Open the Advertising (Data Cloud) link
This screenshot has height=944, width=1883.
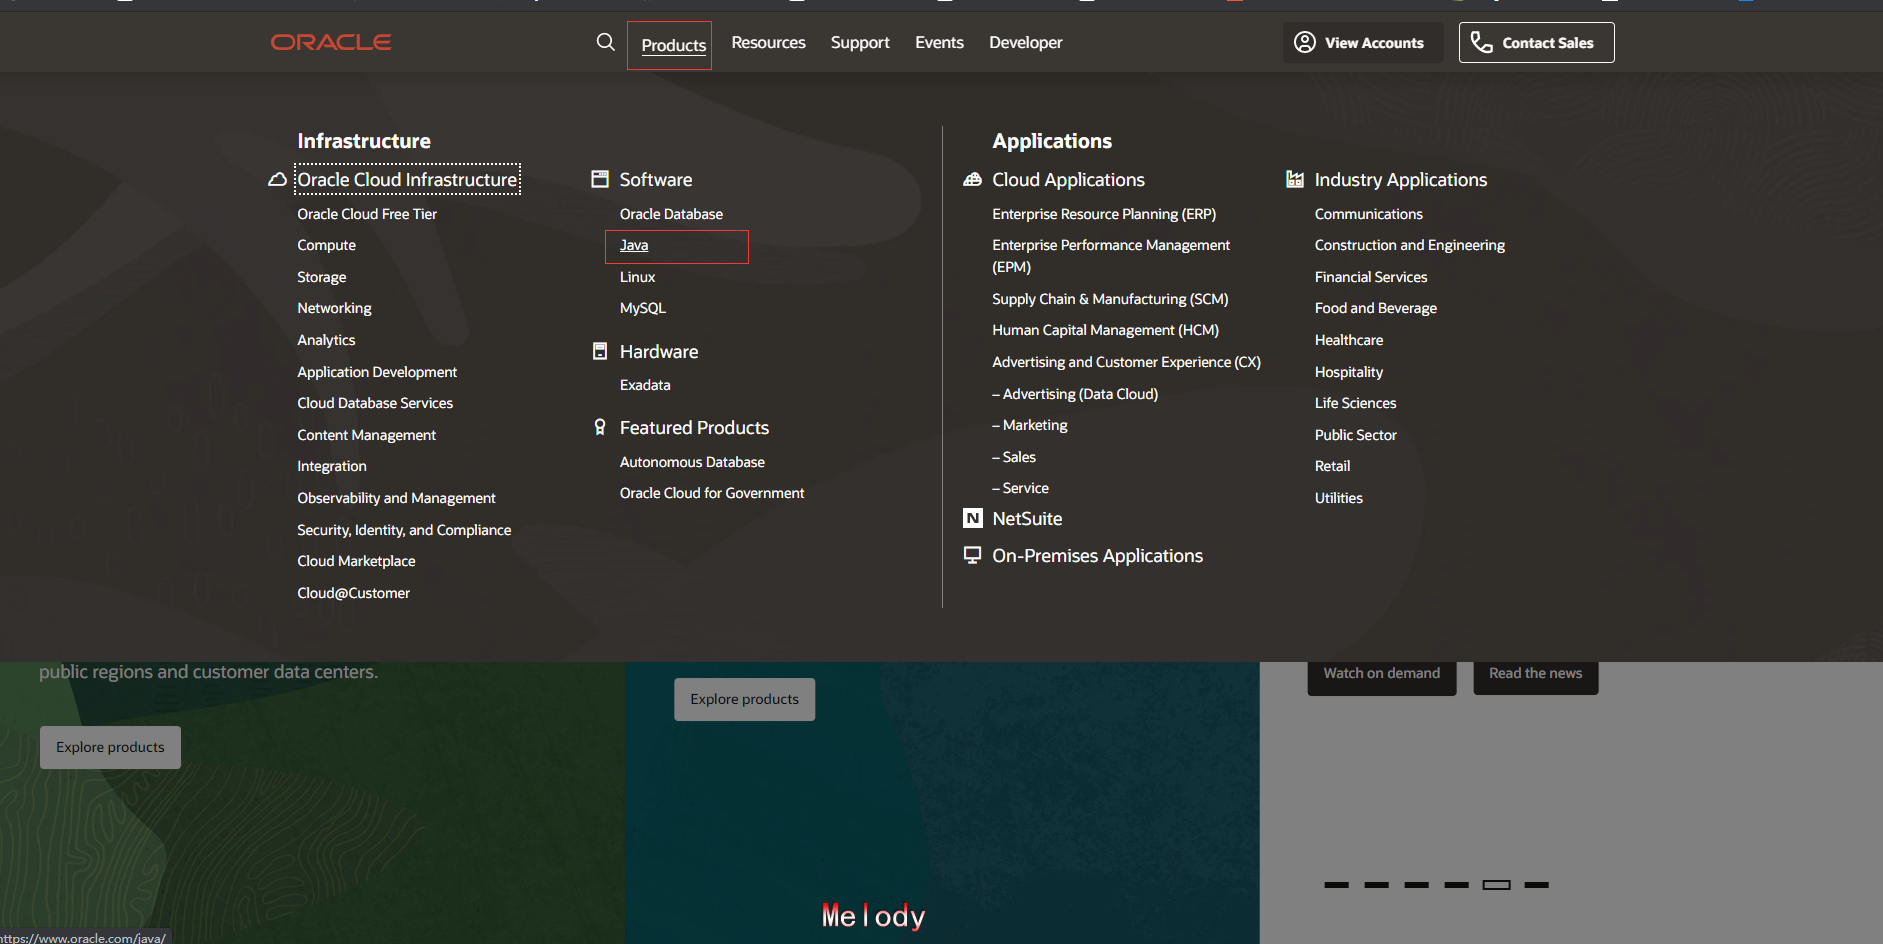click(1075, 394)
